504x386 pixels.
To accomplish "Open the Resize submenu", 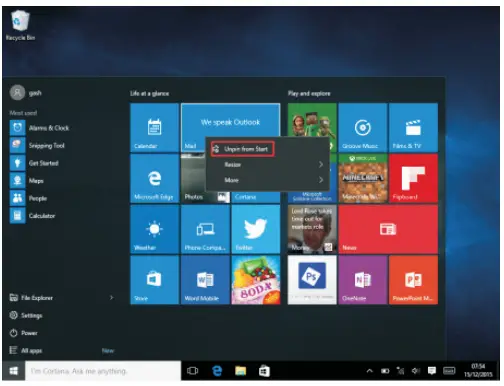I will (x=268, y=165).
